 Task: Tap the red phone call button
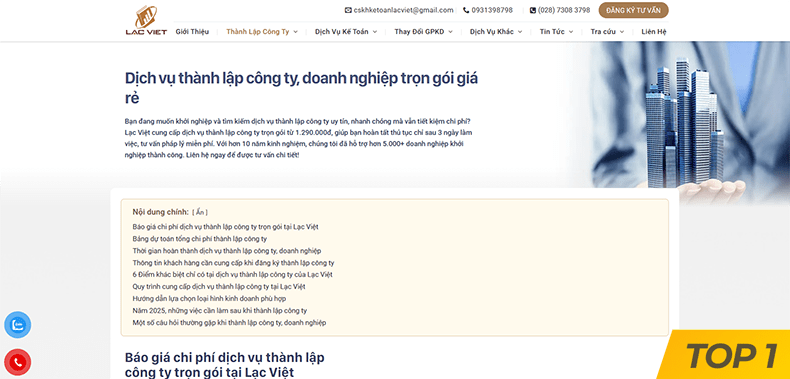coord(18,362)
